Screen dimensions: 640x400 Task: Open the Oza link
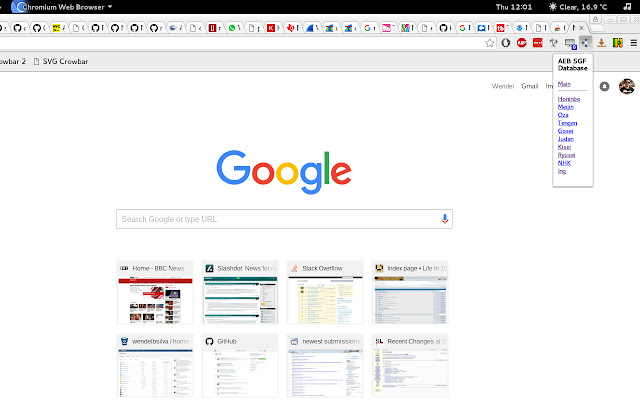tap(563, 115)
